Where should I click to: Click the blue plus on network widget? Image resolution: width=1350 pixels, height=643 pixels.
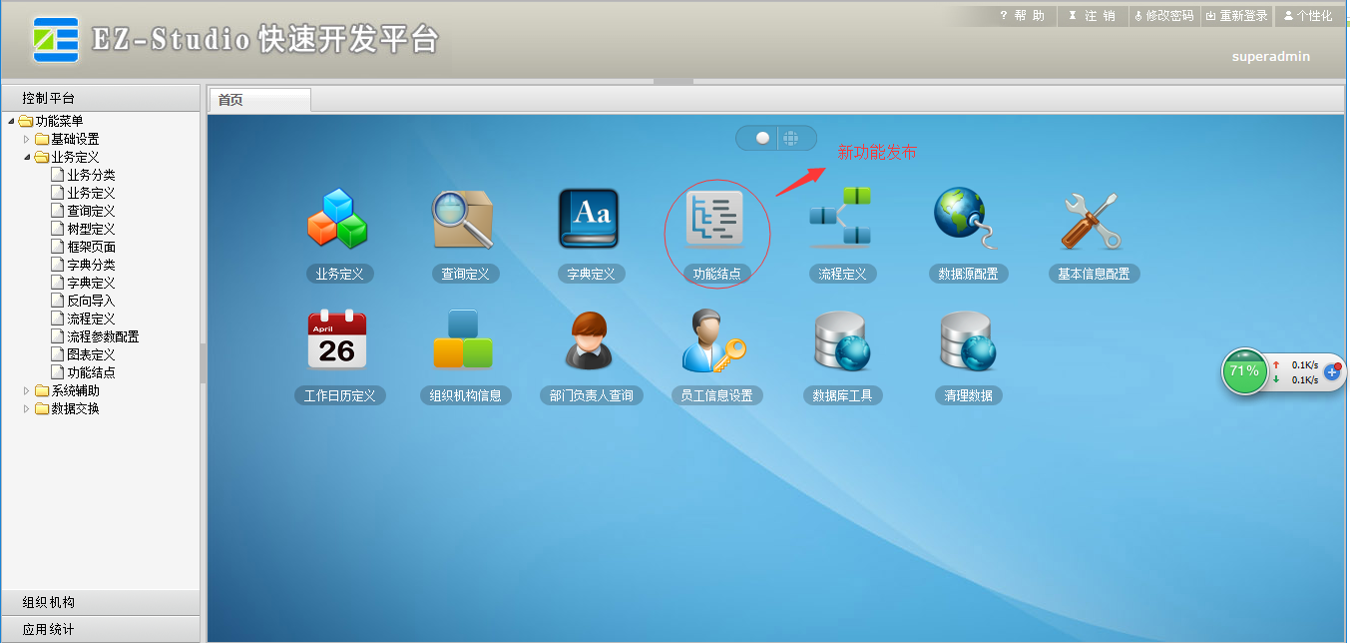[x=1332, y=371]
